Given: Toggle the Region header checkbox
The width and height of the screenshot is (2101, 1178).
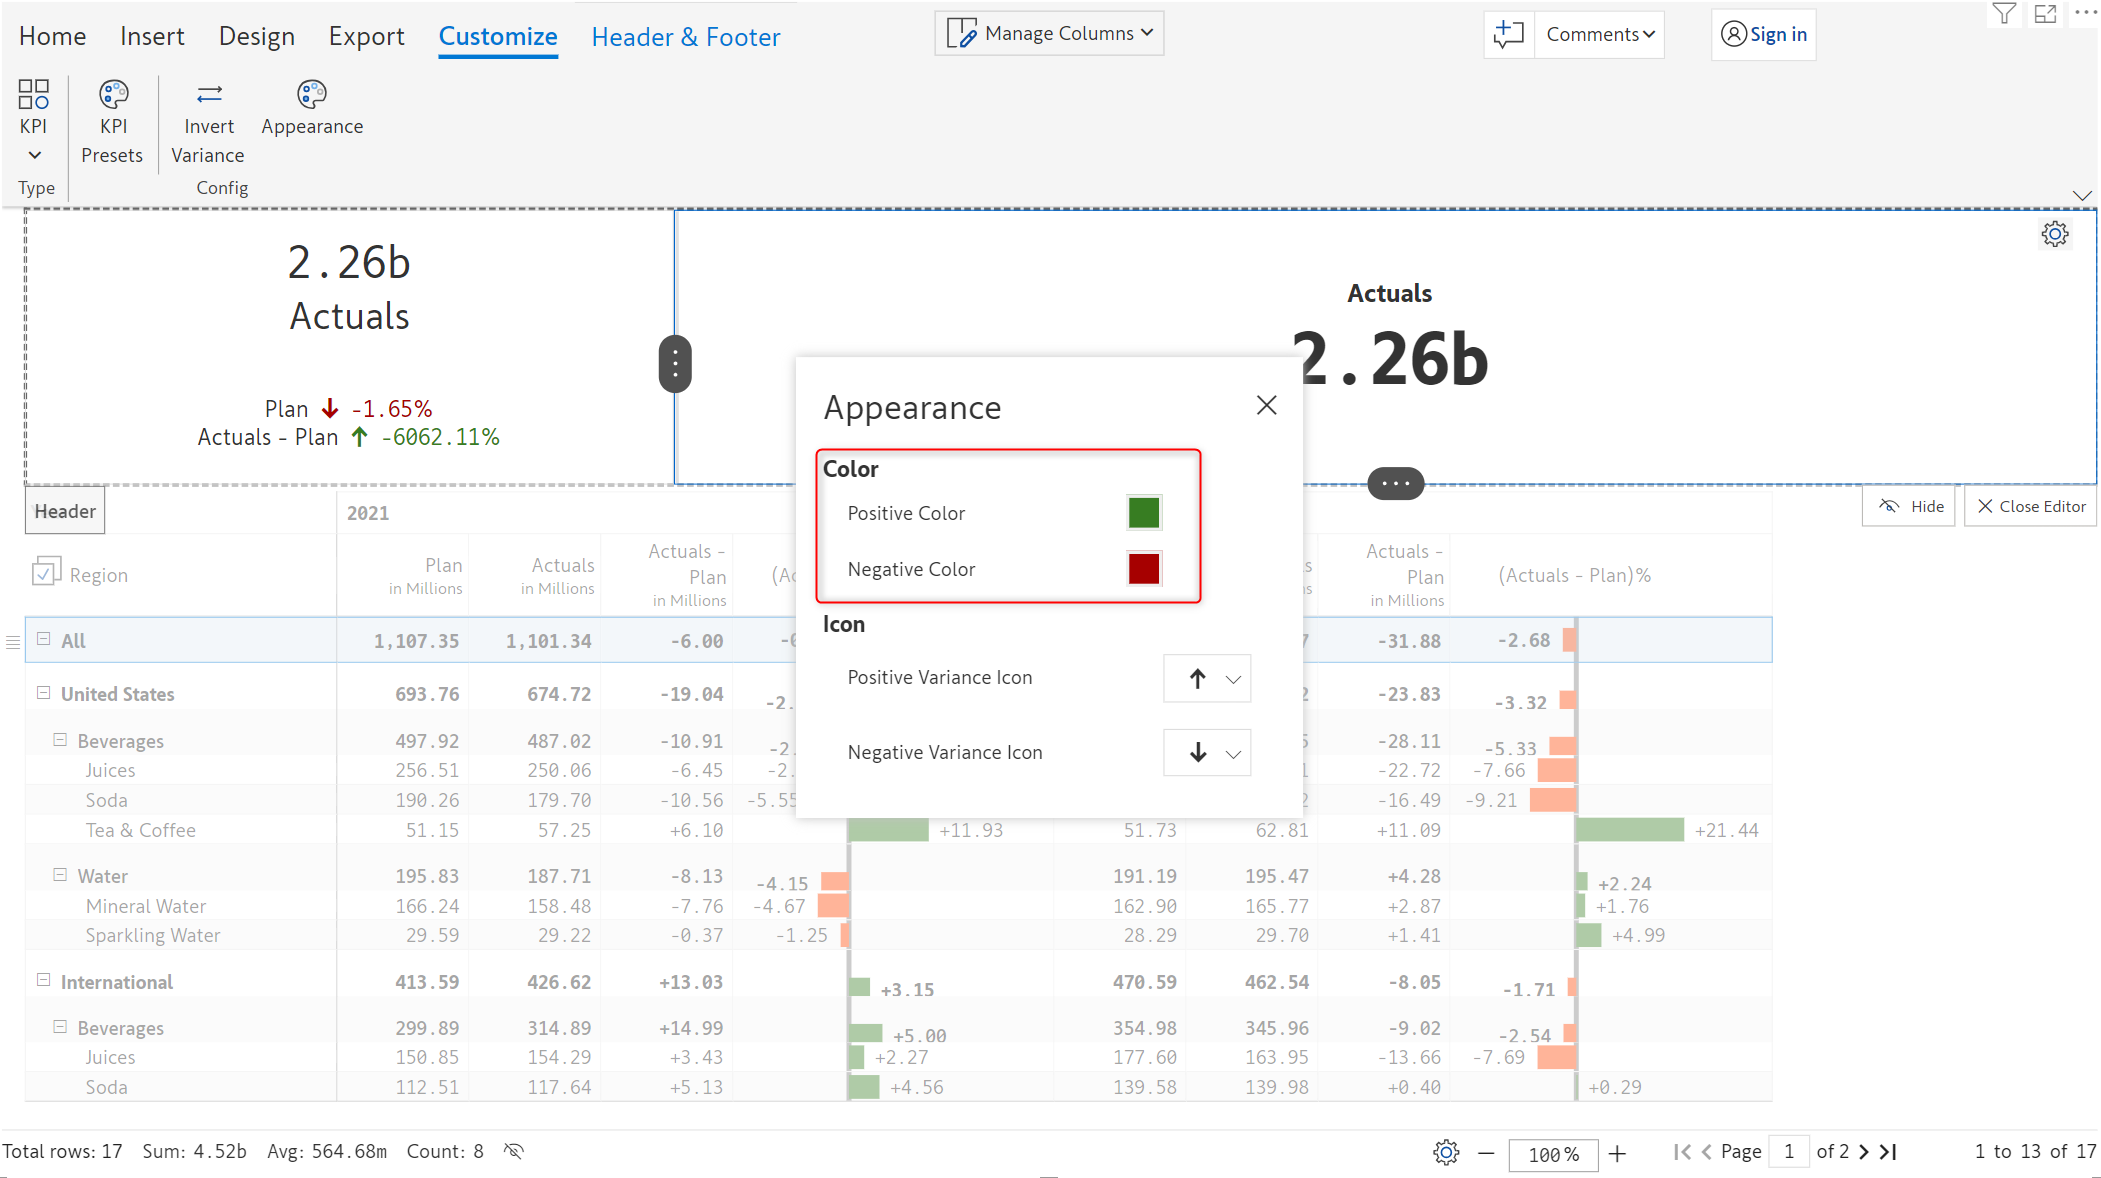Looking at the screenshot, I should (46, 573).
